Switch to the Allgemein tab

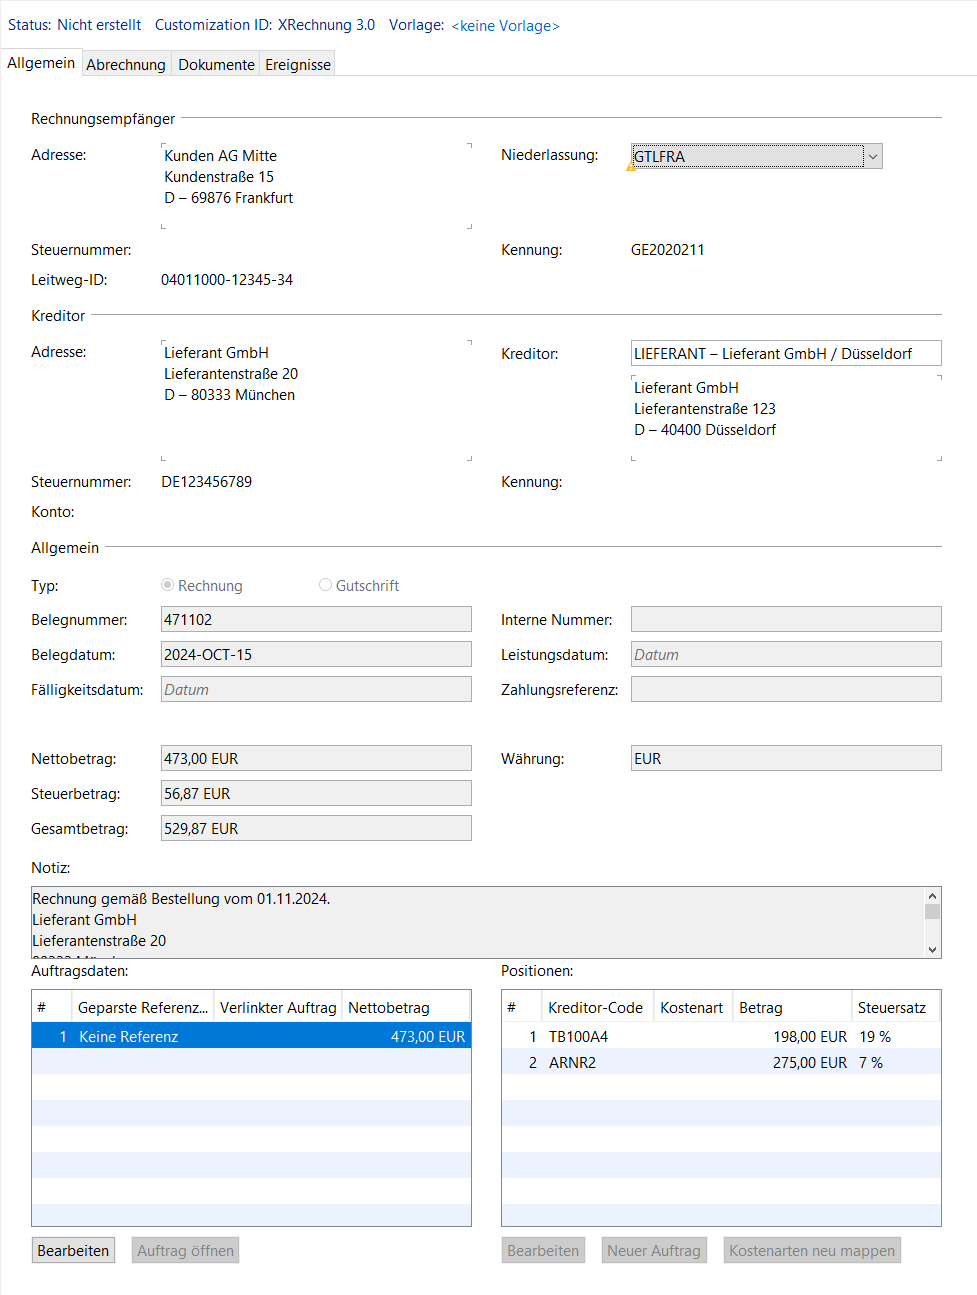tap(41, 63)
